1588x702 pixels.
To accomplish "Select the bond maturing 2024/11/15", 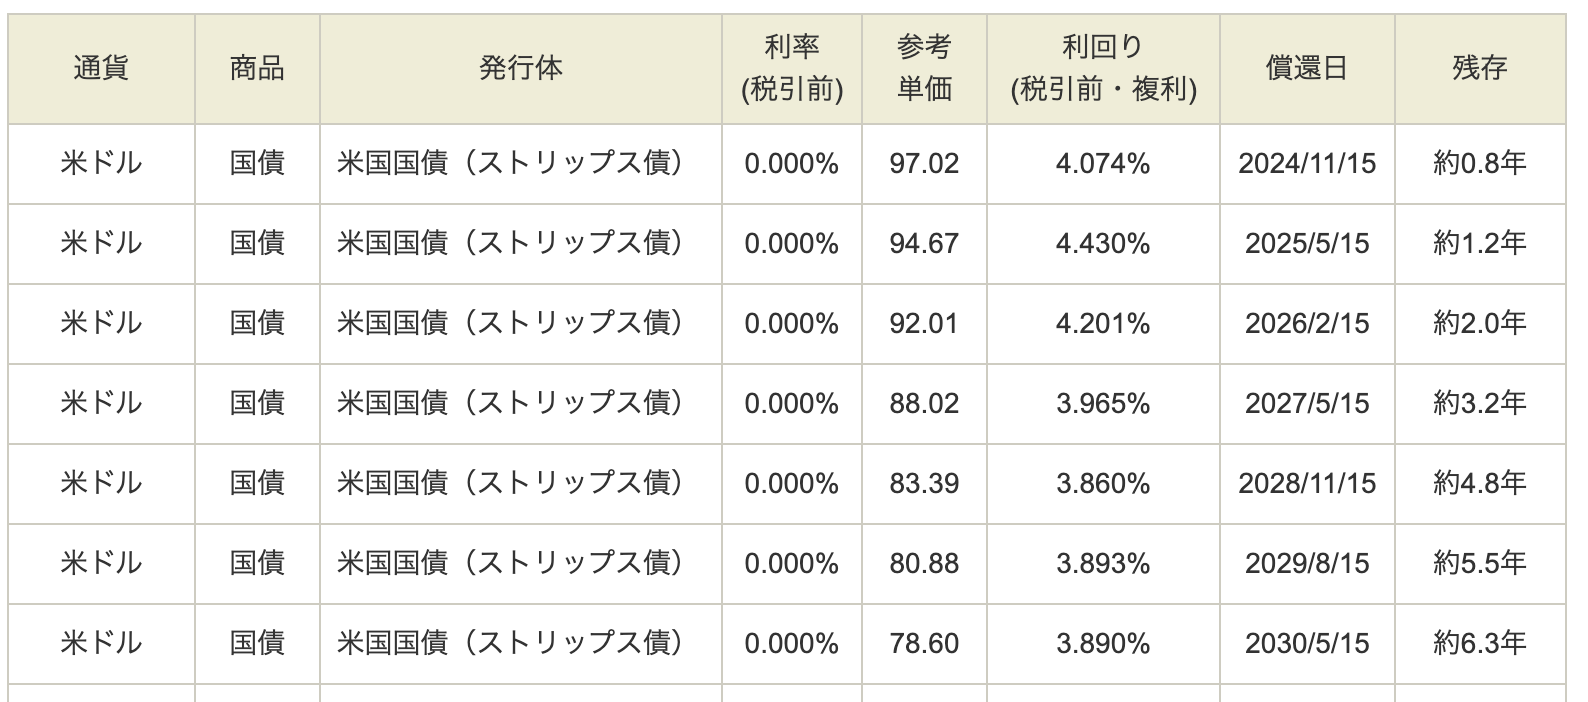I will click(787, 164).
